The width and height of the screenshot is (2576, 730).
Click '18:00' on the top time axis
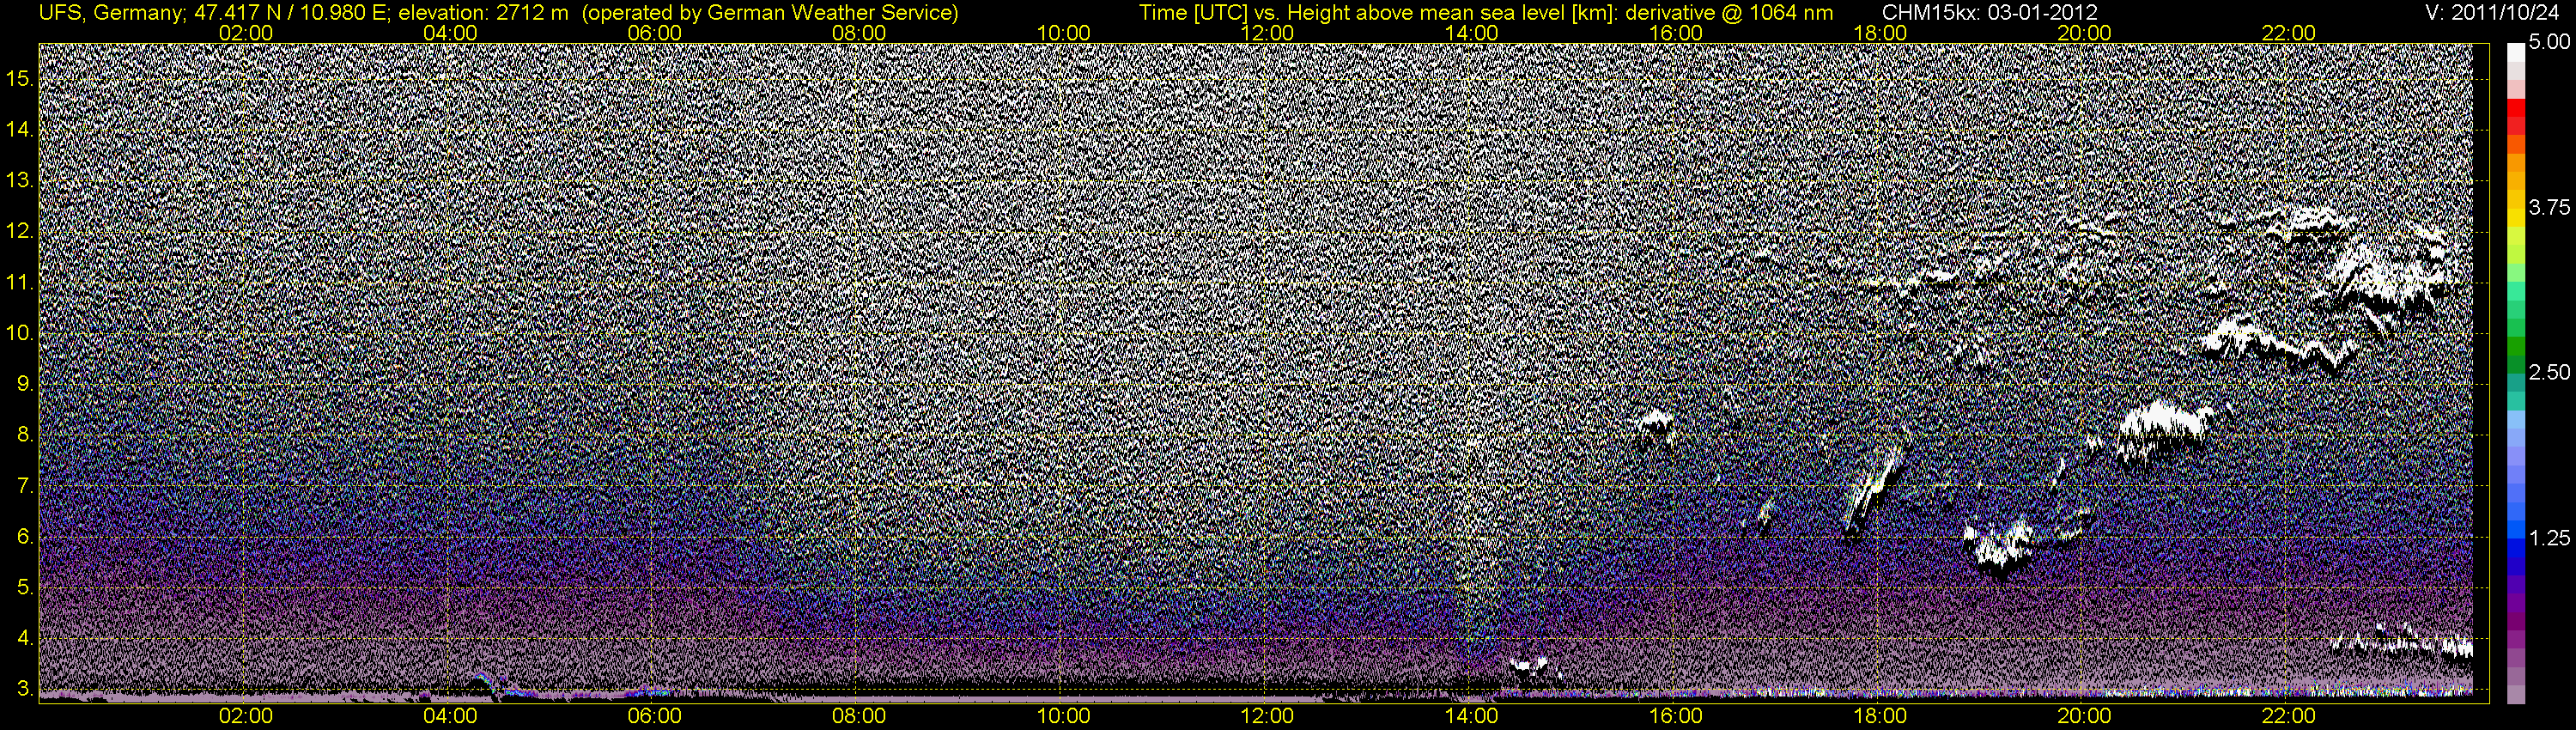click(1880, 33)
